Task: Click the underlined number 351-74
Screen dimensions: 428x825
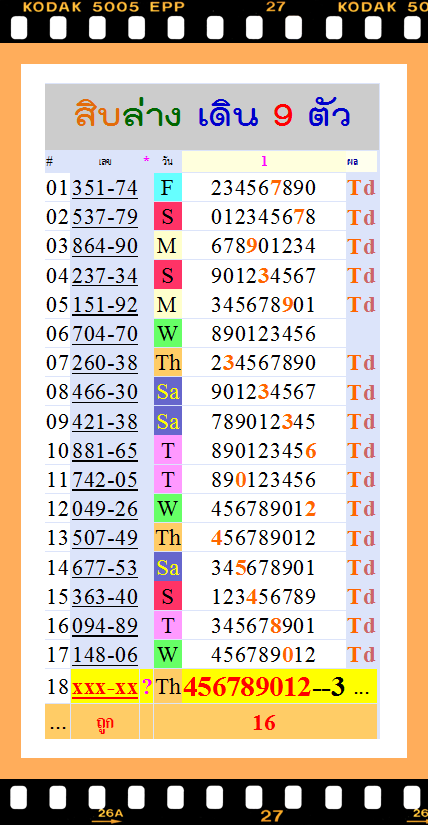Action: coord(105,188)
